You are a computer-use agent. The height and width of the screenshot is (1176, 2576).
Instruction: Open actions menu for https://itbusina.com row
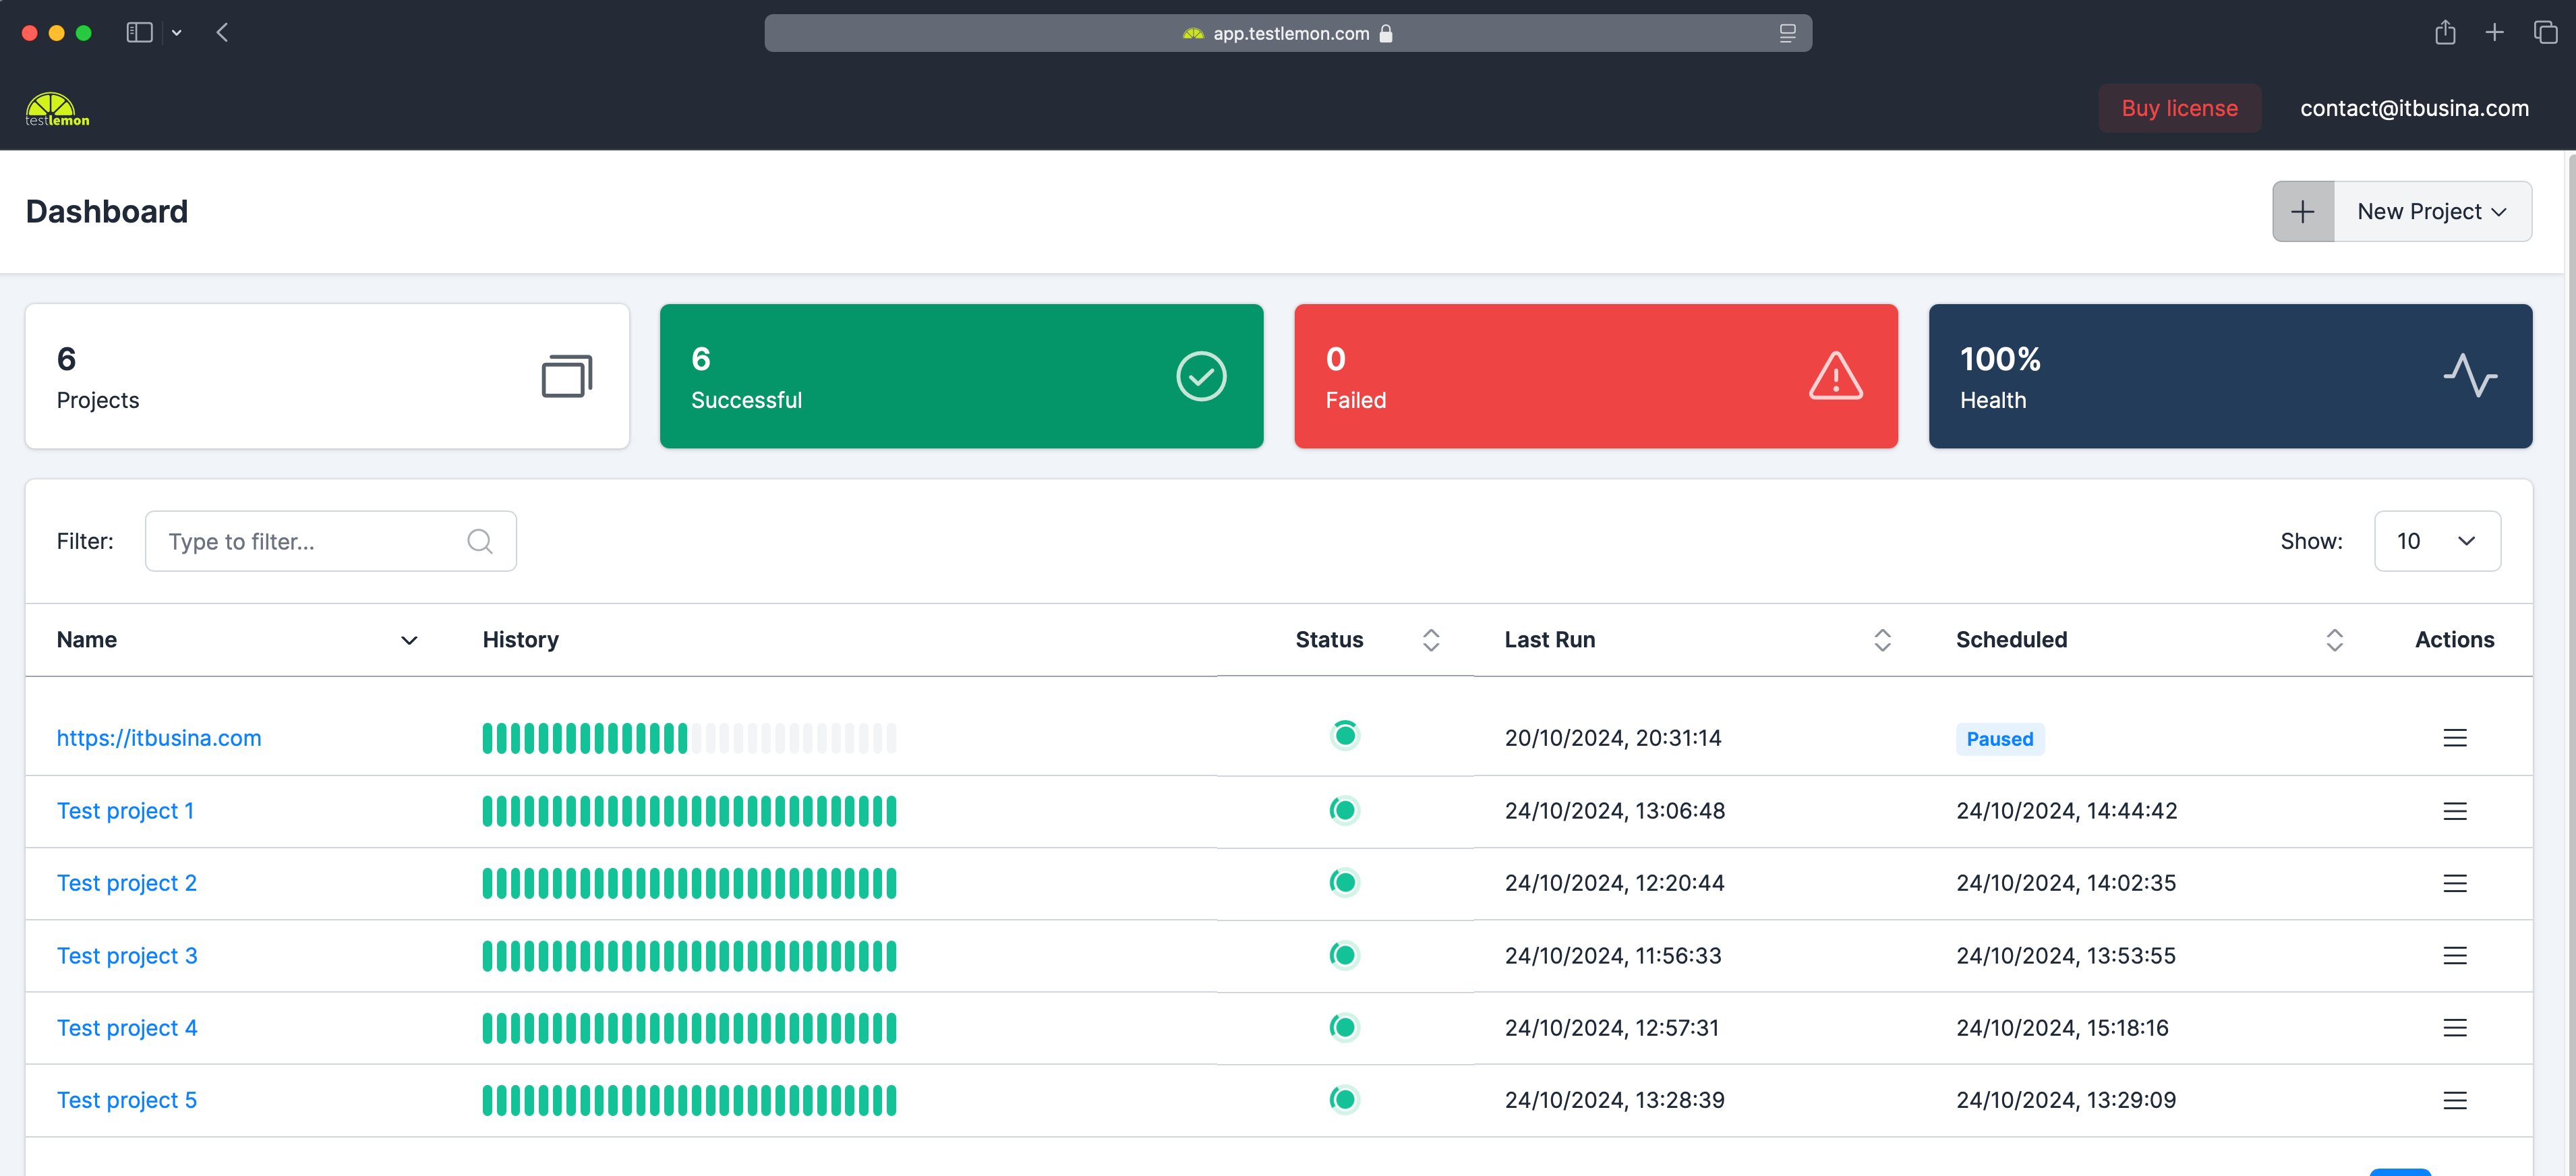pos(2454,738)
